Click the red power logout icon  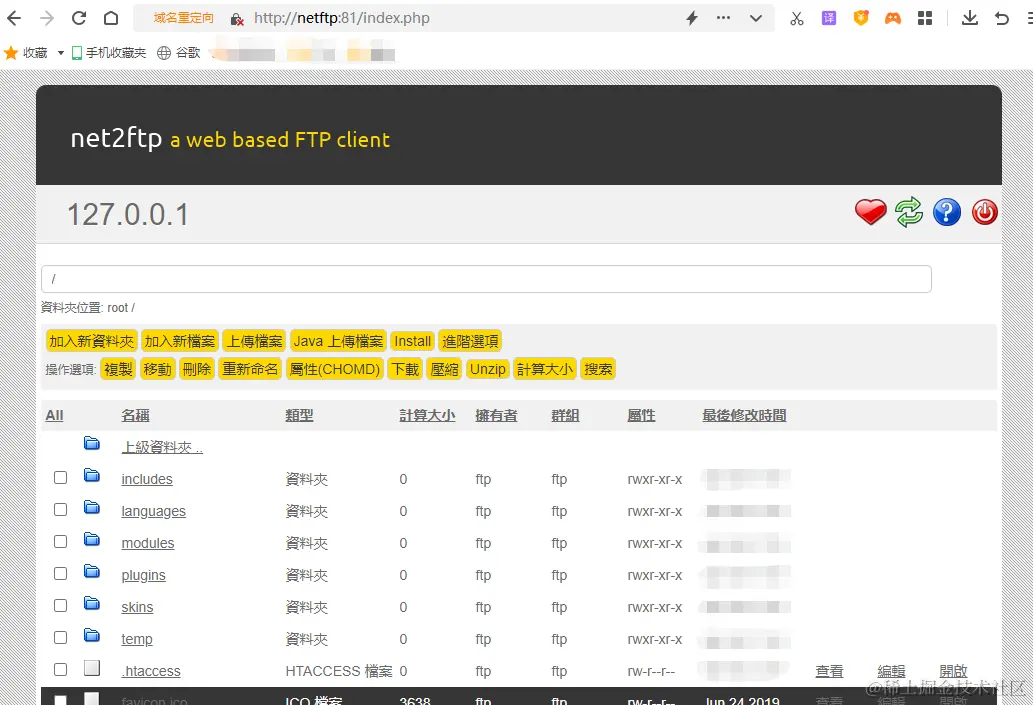point(984,212)
